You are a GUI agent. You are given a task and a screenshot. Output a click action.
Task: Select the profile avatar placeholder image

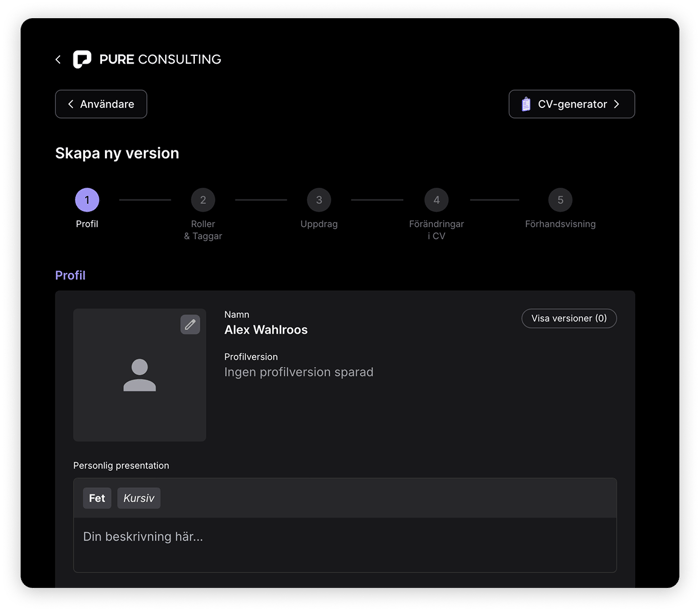pyautogui.click(x=140, y=375)
